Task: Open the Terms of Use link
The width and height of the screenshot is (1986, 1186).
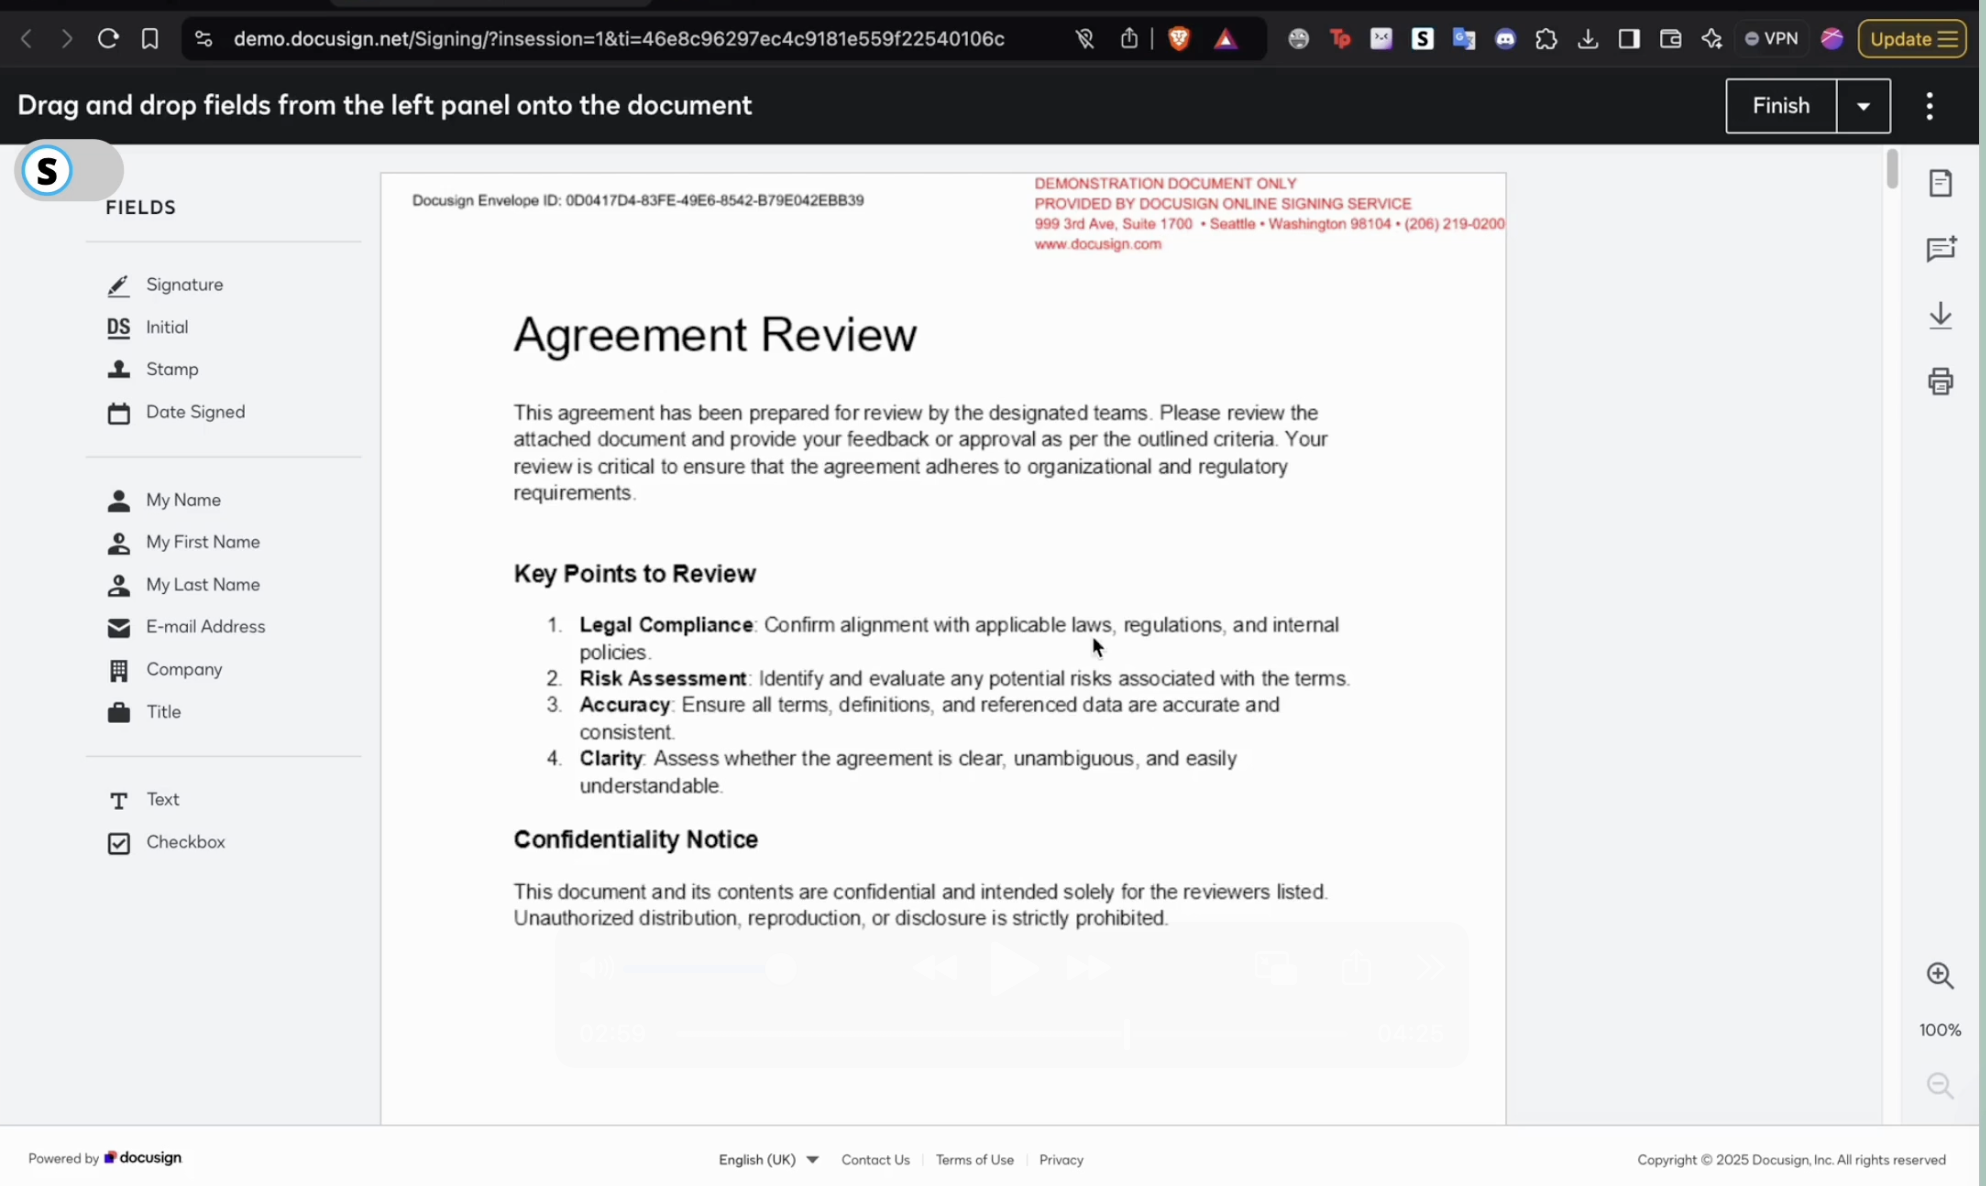Action: pos(974,1160)
